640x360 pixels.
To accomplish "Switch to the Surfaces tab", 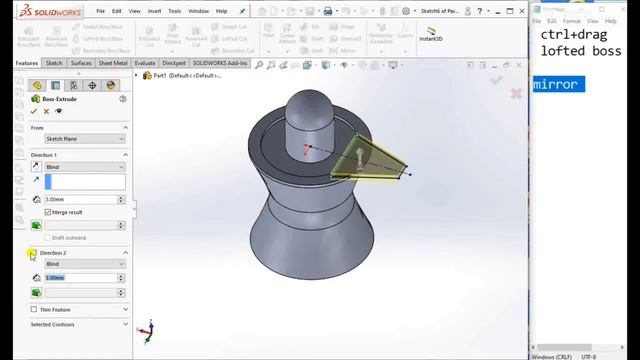I will click(x=81, y=63).
